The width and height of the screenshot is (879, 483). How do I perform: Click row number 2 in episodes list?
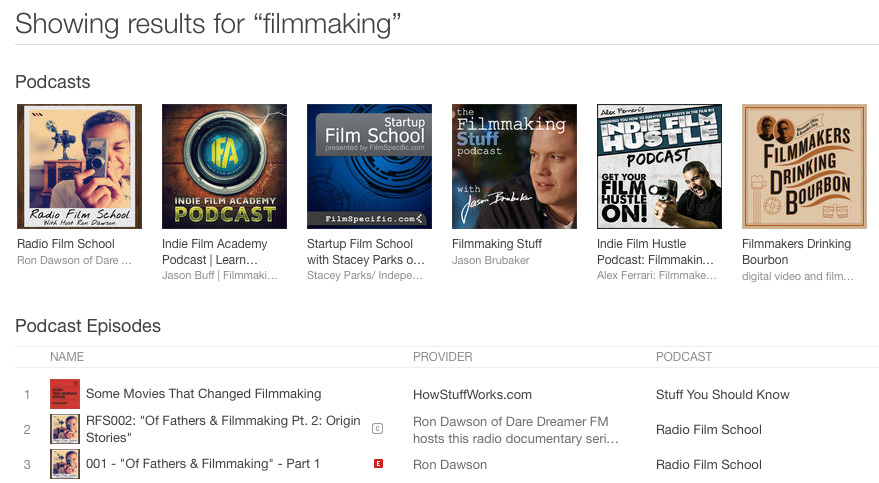click(27, 430)
